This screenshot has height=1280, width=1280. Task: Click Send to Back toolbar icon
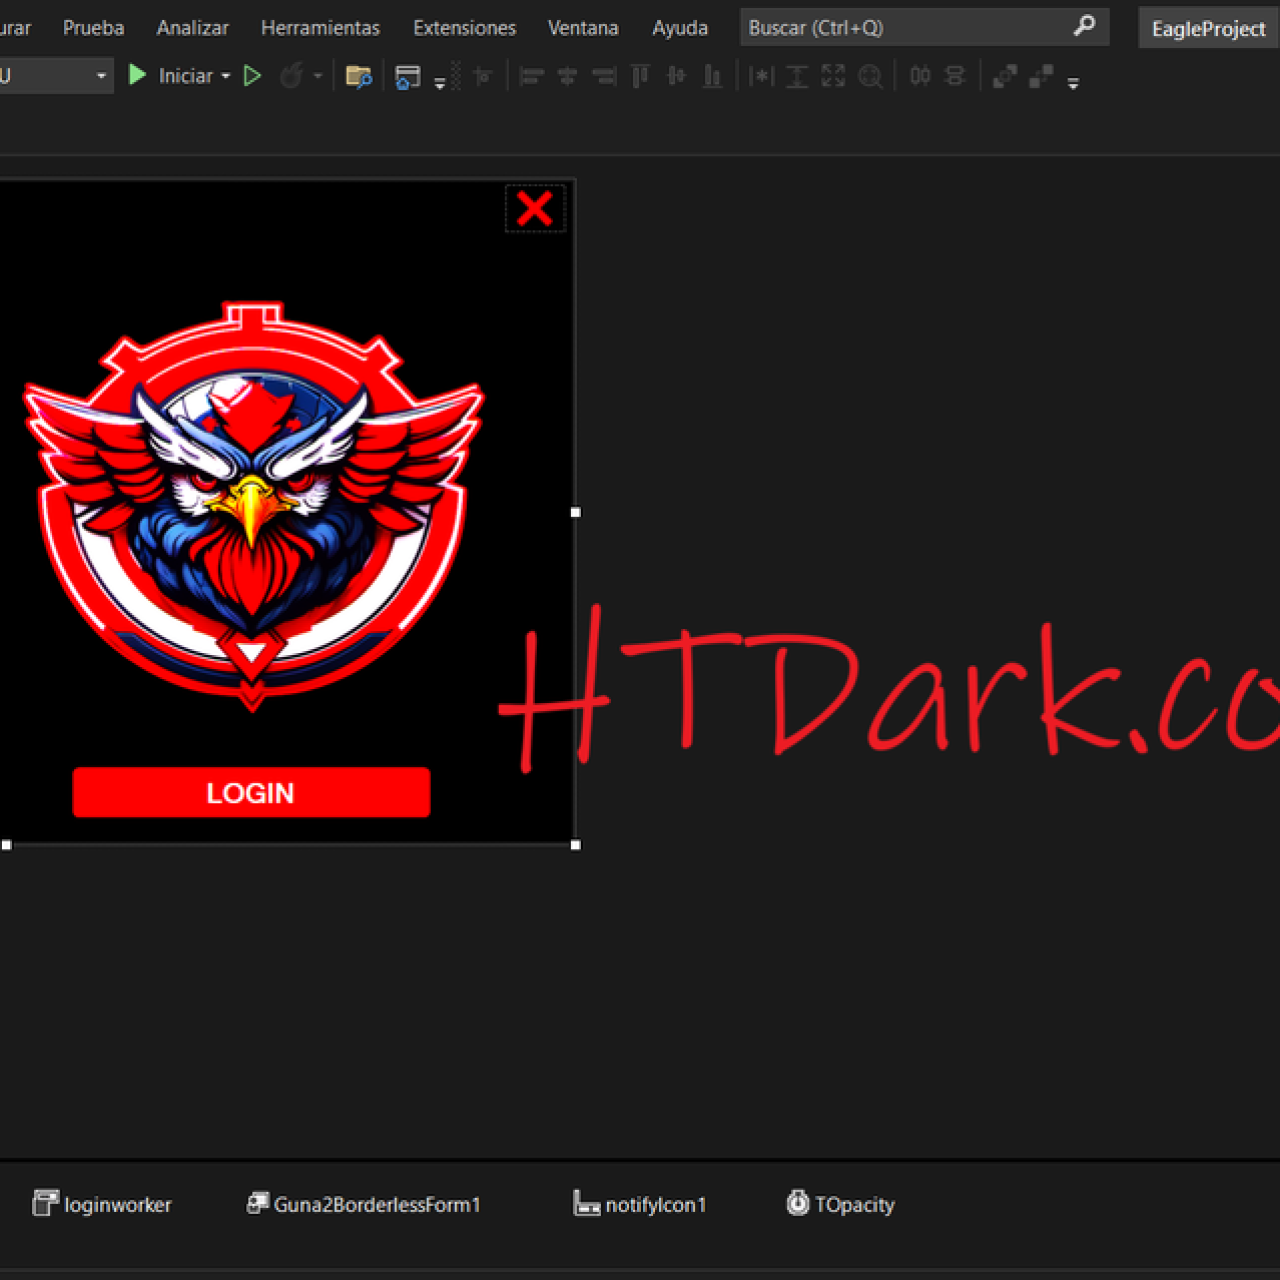1041,76
